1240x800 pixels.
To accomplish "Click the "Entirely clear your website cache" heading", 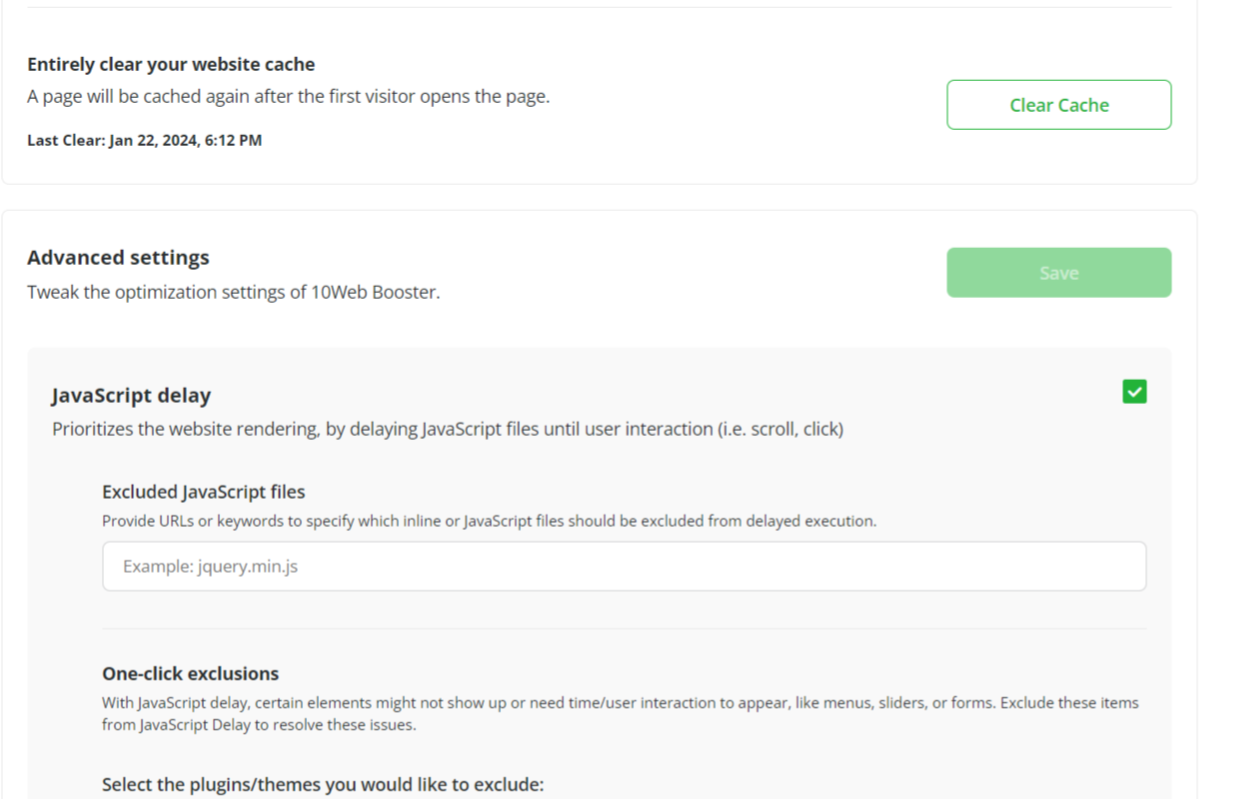I will (x=171, y=64).
